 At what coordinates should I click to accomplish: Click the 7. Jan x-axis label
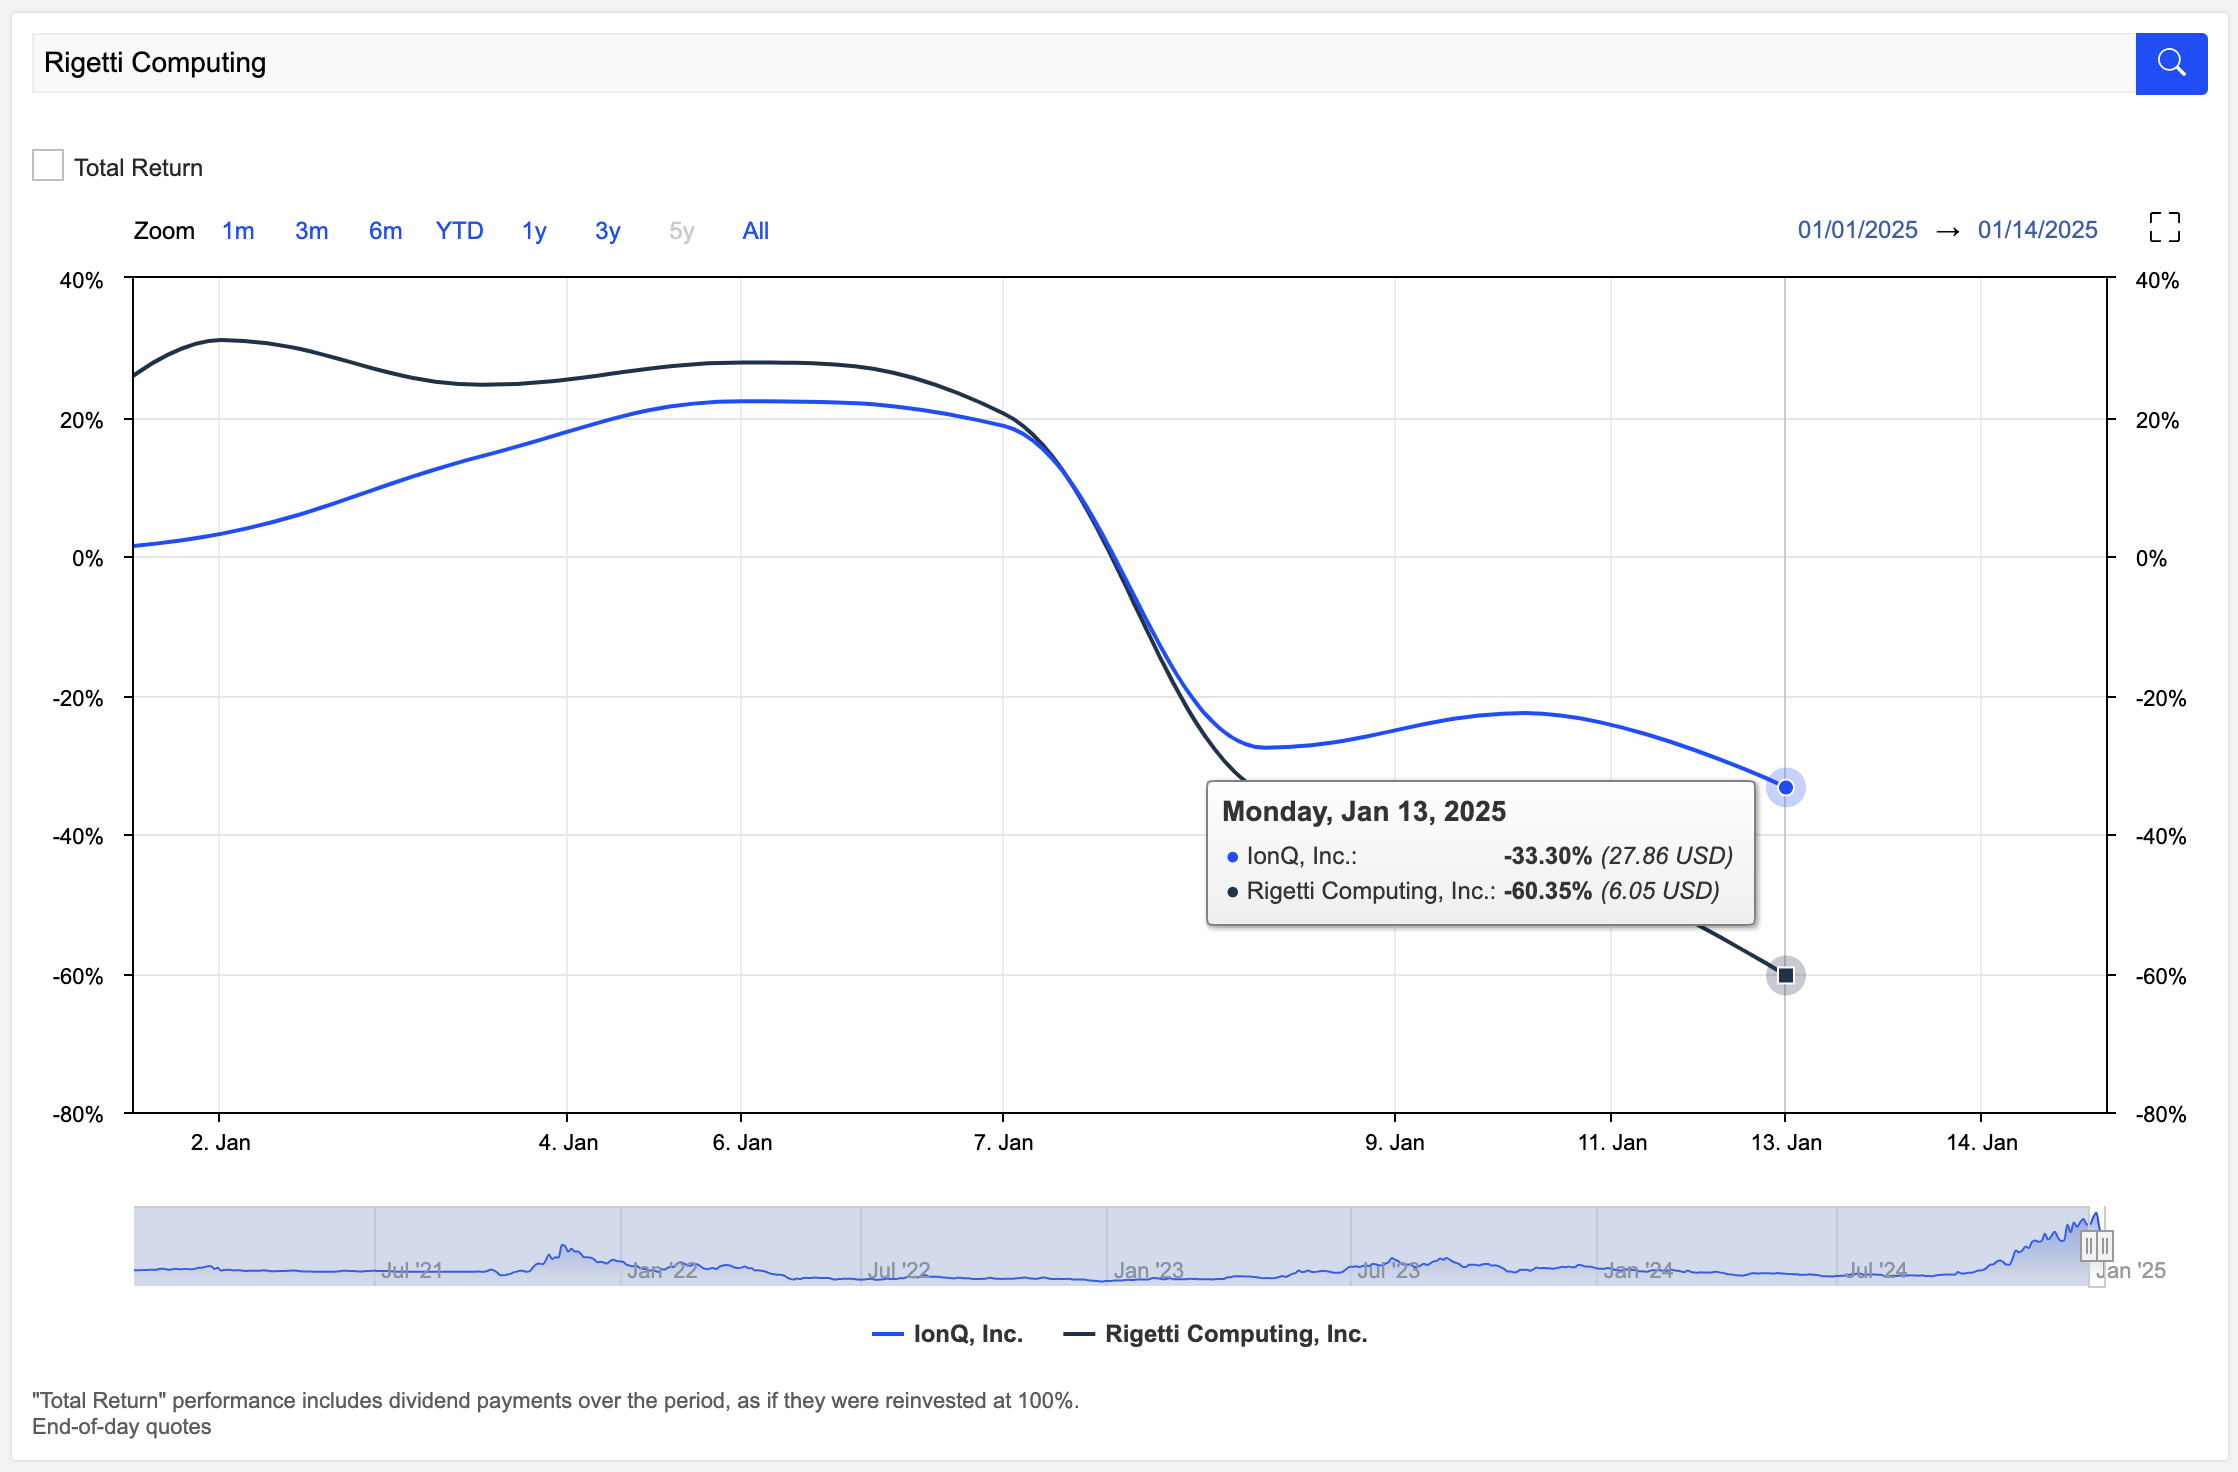point(1004,1143)
